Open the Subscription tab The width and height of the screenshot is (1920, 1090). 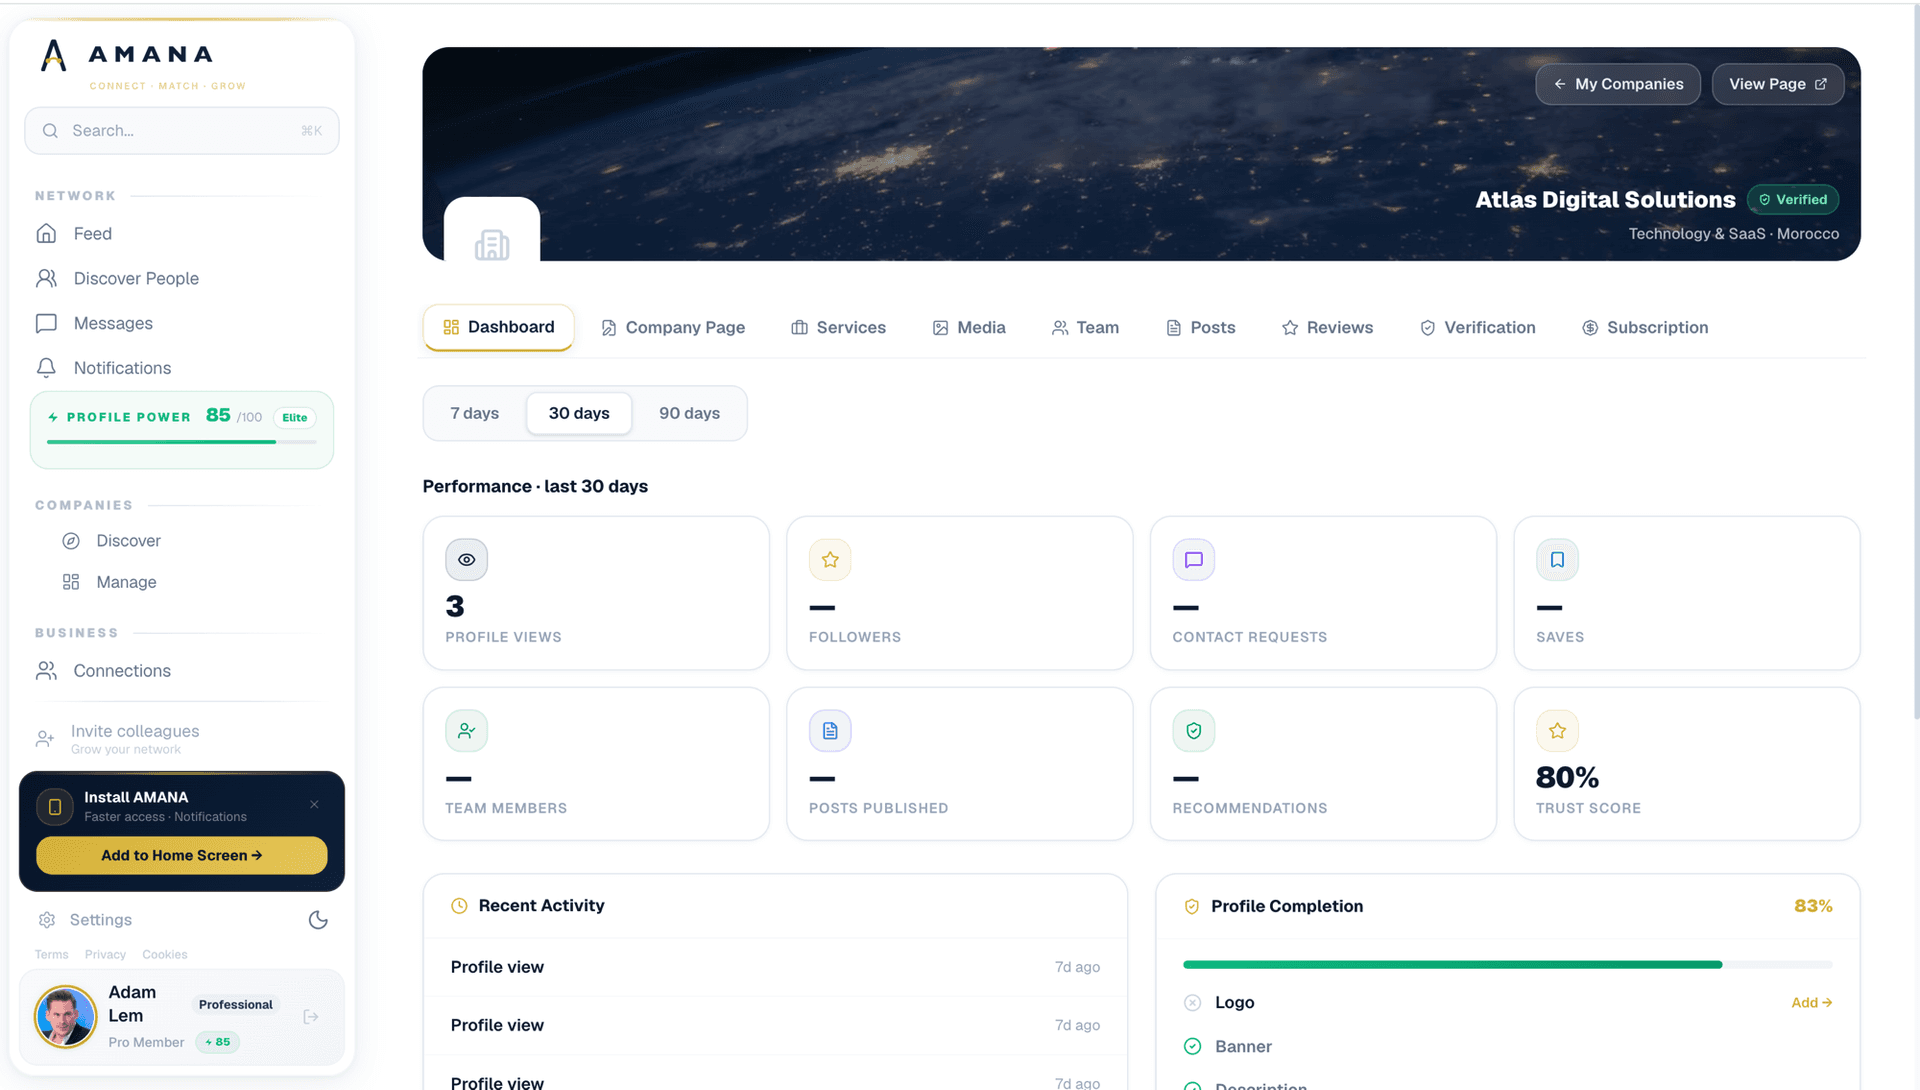[x=1645, y=328]
